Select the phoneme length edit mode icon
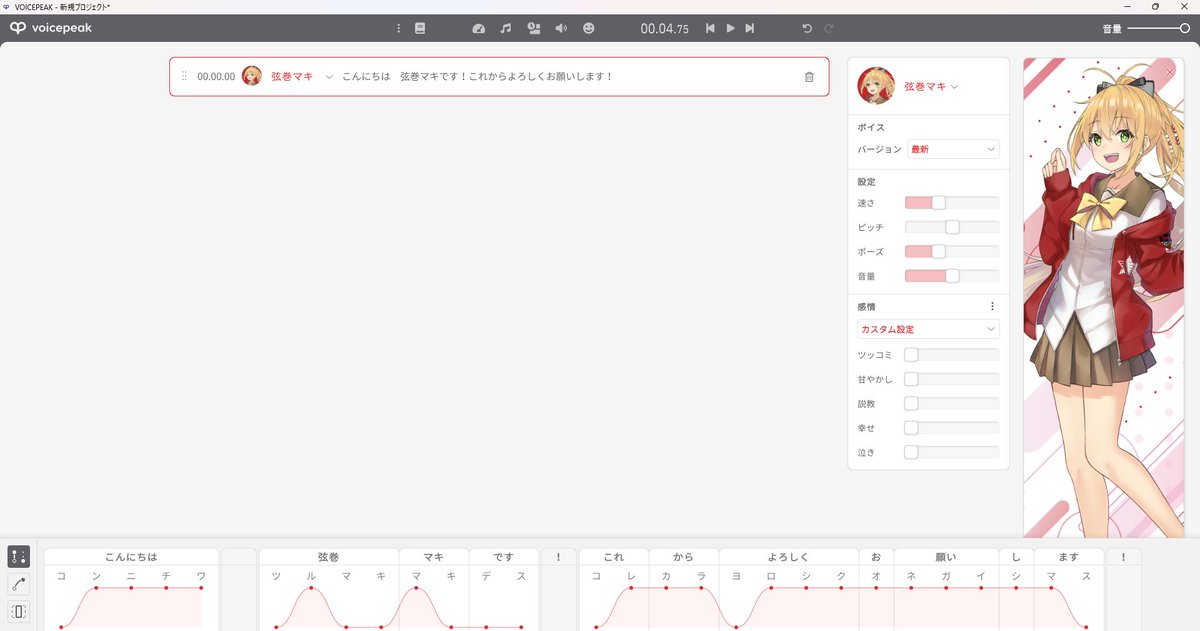Screen dimensions: 1200x631 pos(19,611)
